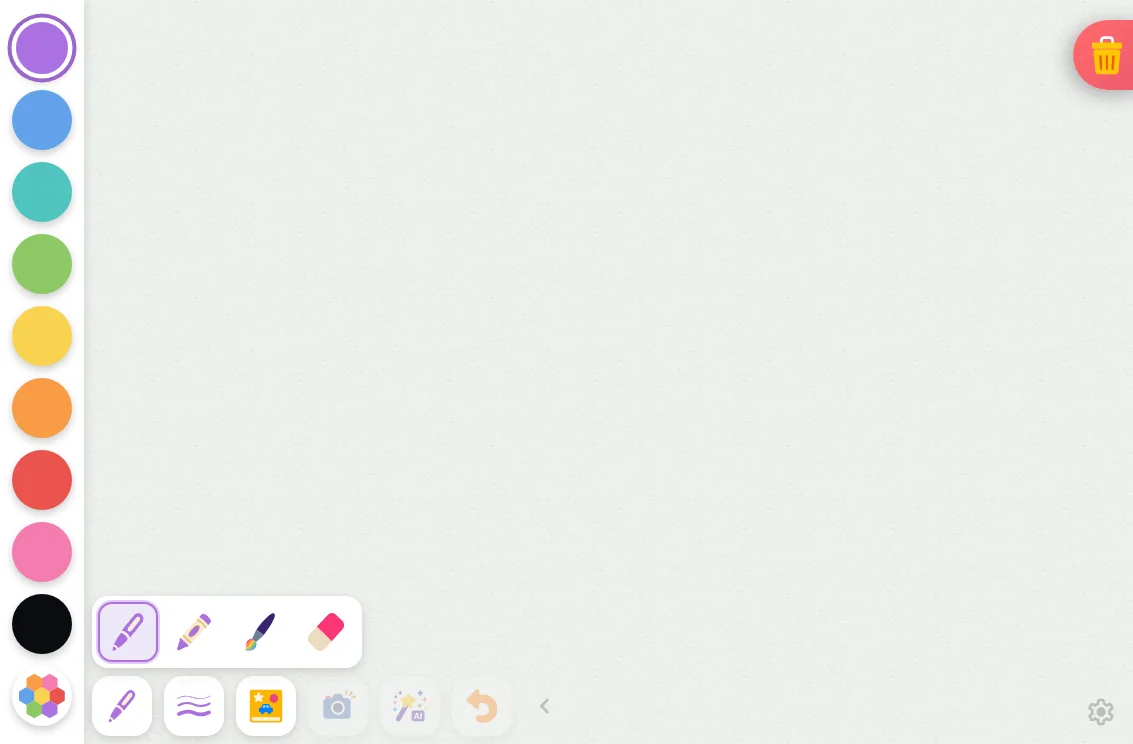Open the sticker picture book
Screen dimensions: 1133x744
coord(266,706)
